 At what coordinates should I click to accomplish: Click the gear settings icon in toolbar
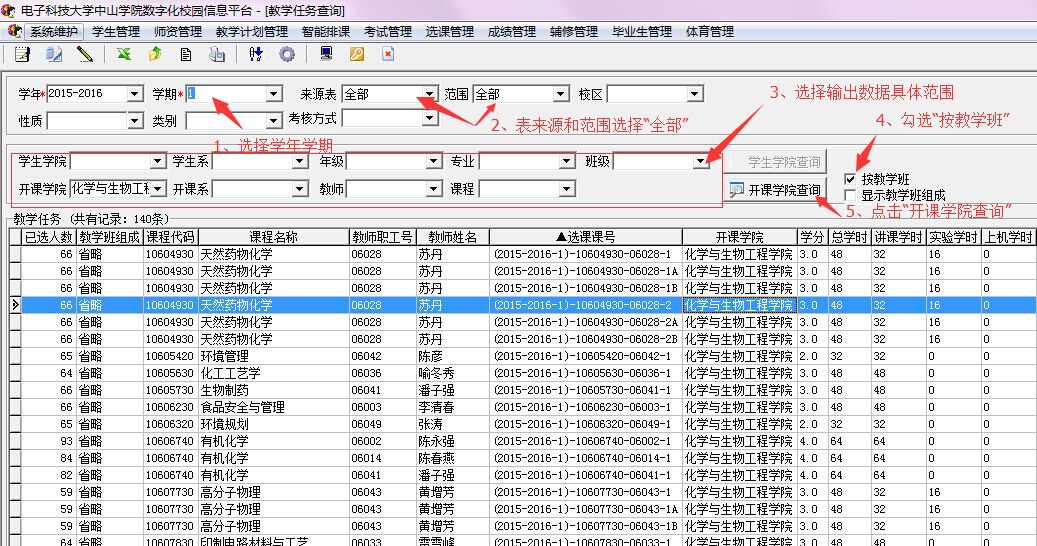pos(287,54)
